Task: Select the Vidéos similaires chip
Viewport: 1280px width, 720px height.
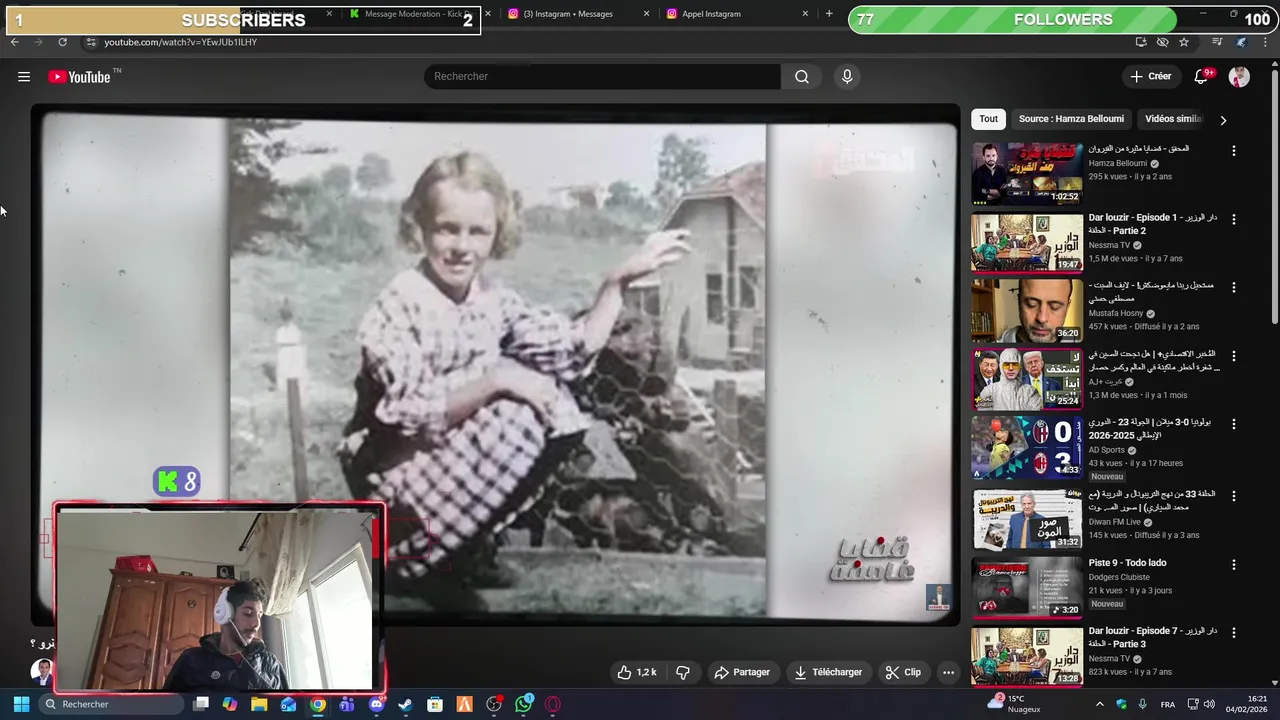Action: click(1173, 119)
